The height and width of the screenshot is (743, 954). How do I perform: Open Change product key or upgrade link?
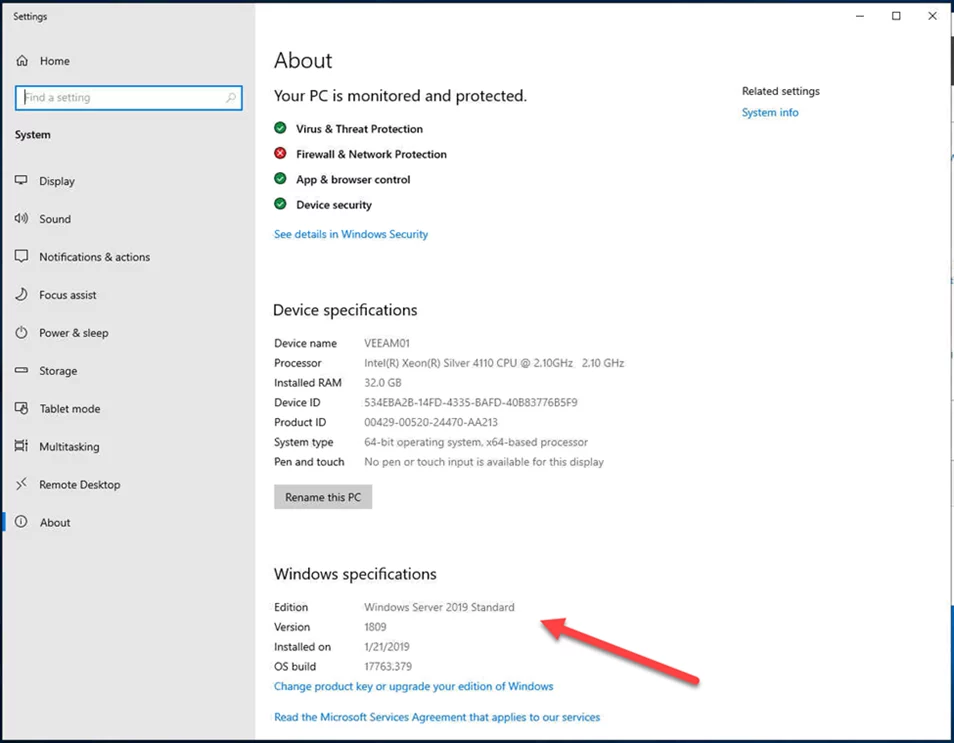413,686
